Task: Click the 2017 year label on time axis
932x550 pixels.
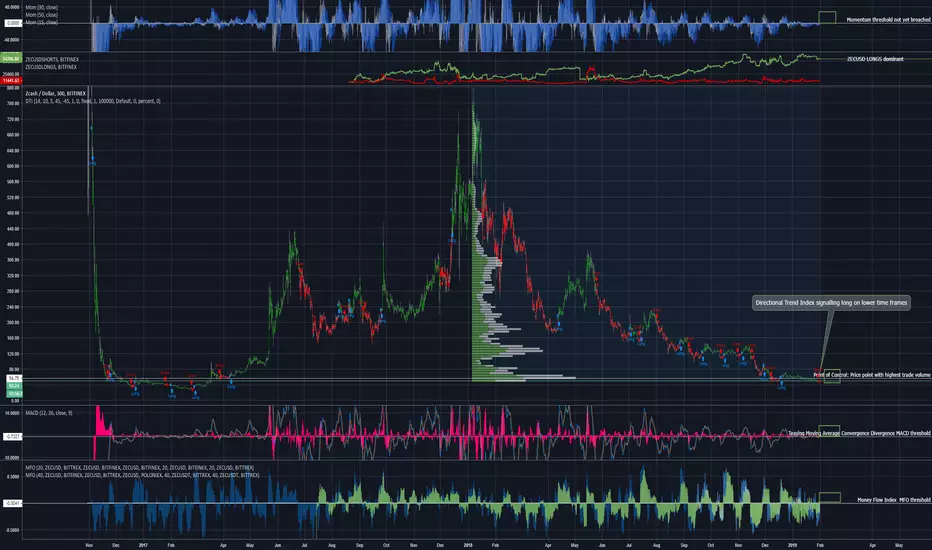Action: point(143,545)
